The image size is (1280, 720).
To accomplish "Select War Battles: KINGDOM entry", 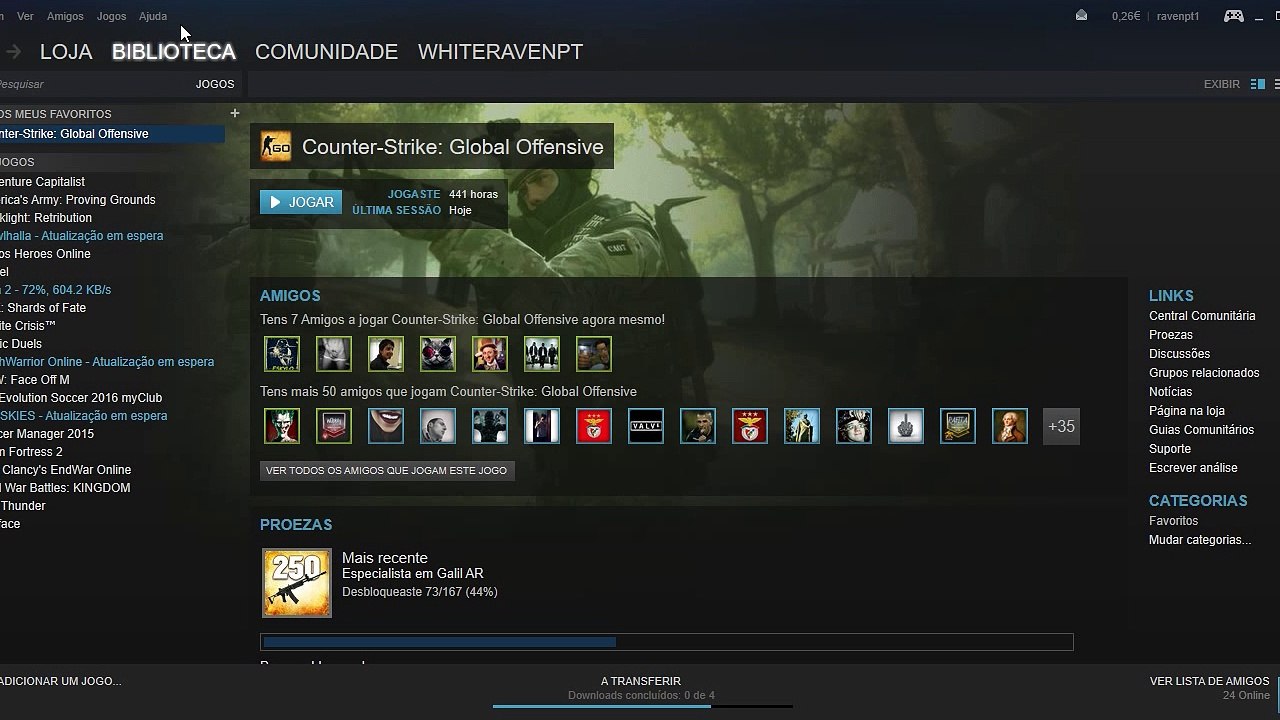I will [x=112, y=488].
